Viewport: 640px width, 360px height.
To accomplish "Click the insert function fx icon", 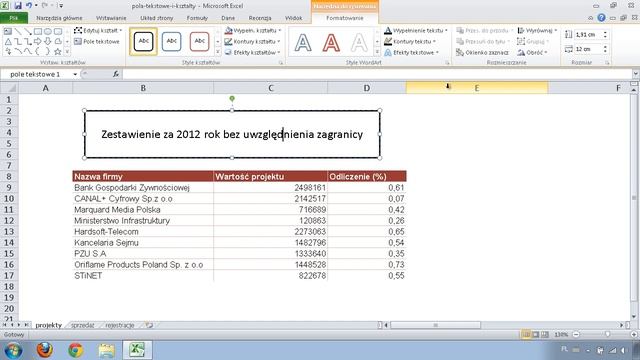I will (x=116, y=74).
